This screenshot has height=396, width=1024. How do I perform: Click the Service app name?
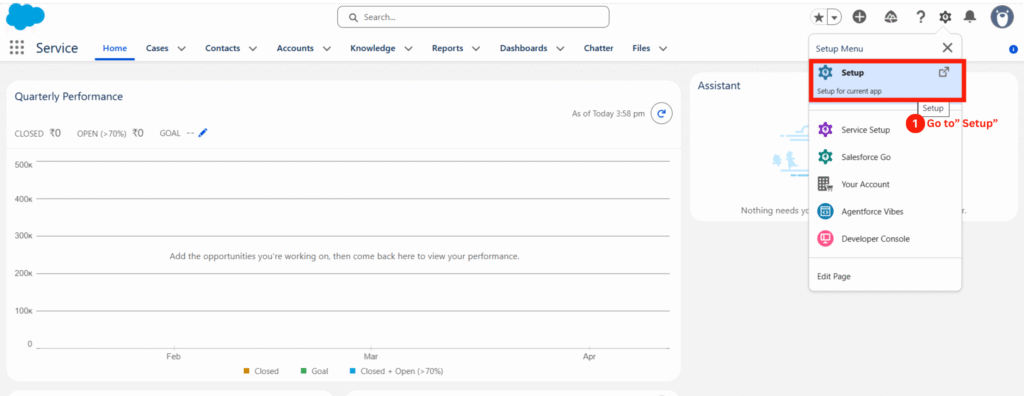(57, 48)
